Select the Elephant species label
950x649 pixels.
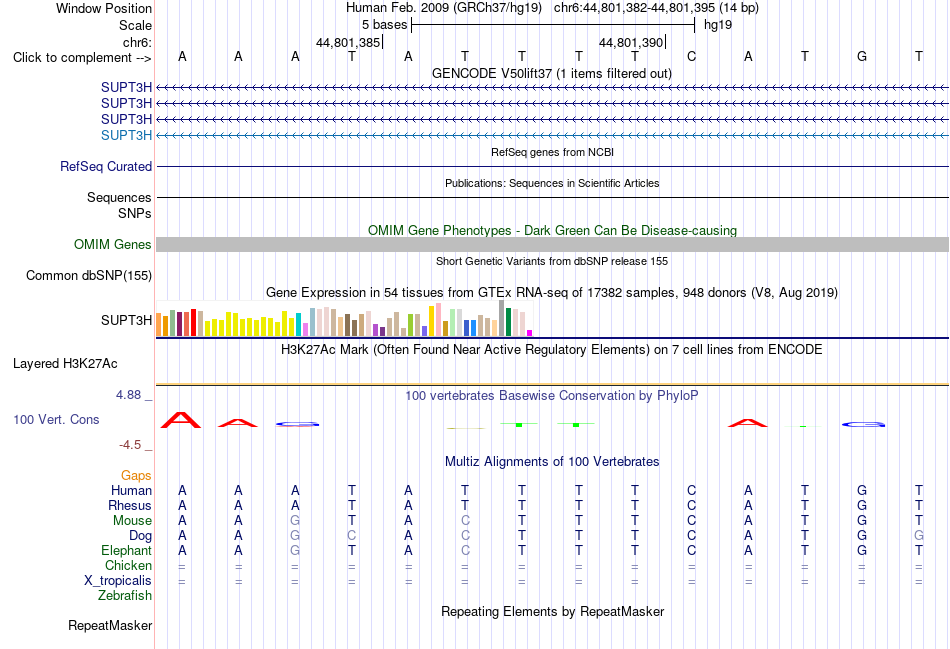(126, 550)
